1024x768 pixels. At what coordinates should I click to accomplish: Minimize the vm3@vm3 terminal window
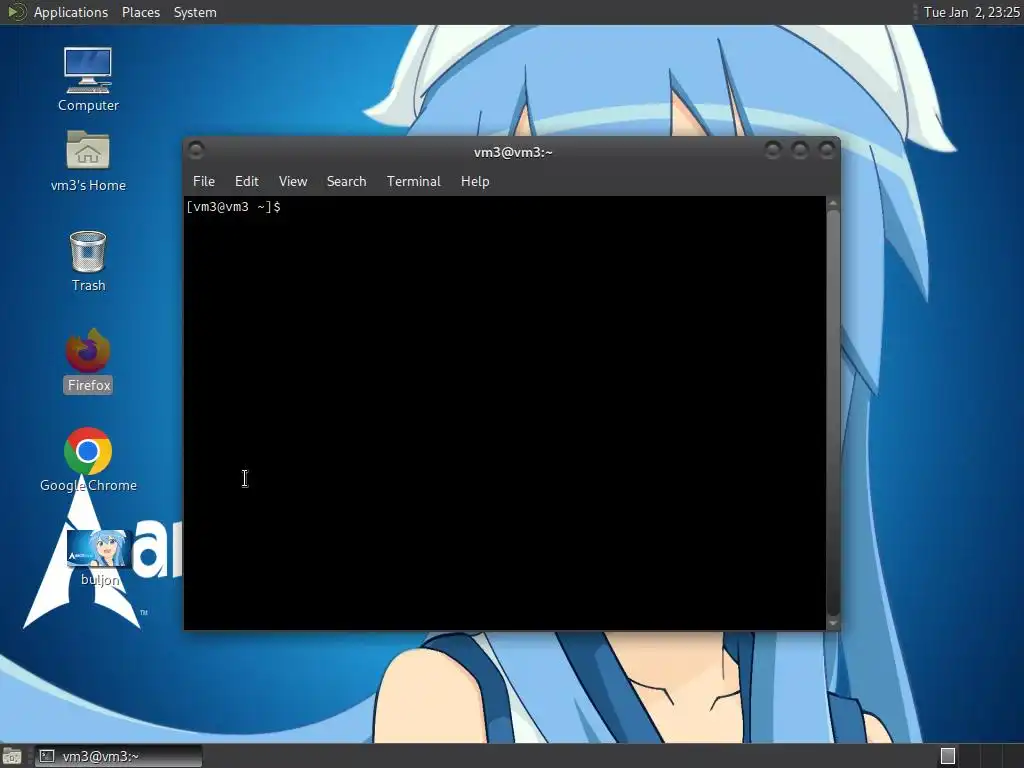tap(773, 151)
